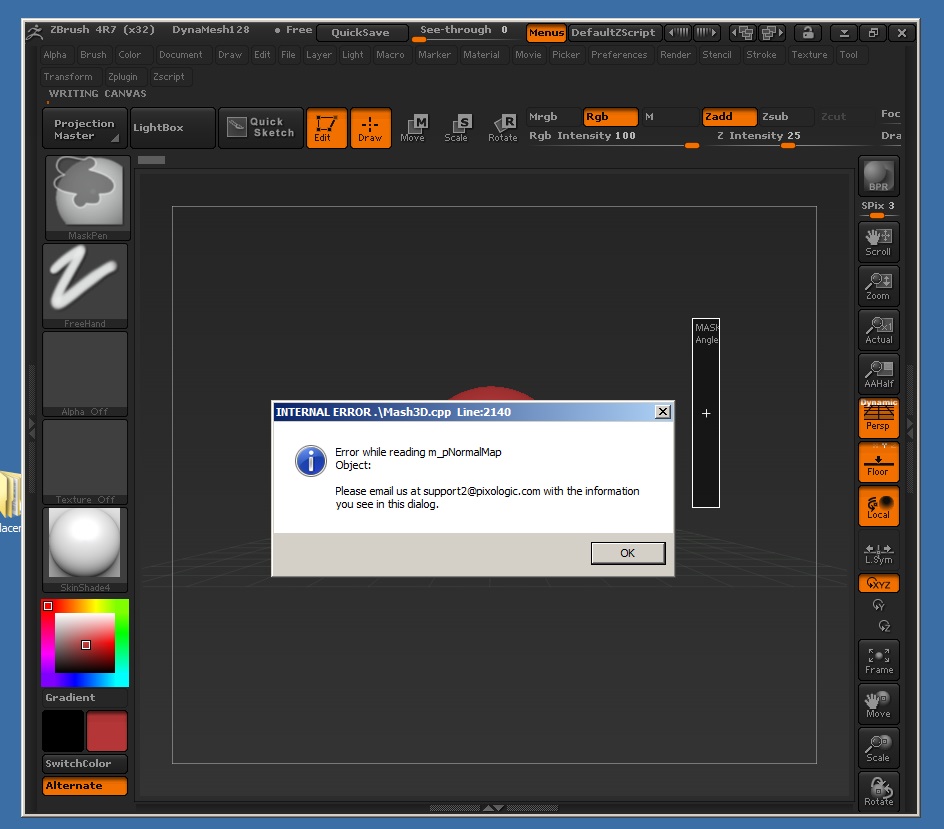This screenshot has height=829, width=944.
Task: Enable M material mode
Action: (x=669, y=117)
